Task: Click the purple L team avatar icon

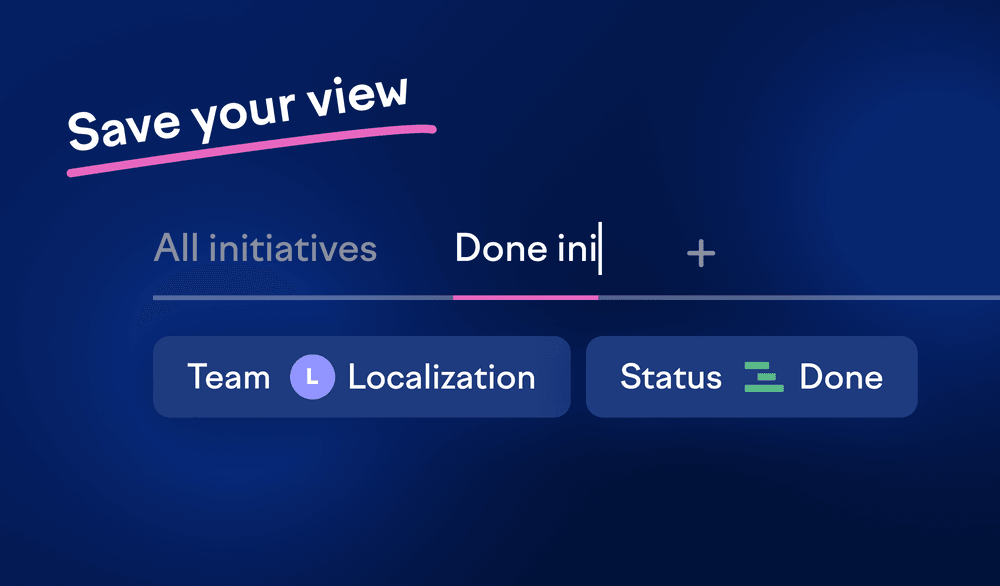Action: (x=312, y=377)
